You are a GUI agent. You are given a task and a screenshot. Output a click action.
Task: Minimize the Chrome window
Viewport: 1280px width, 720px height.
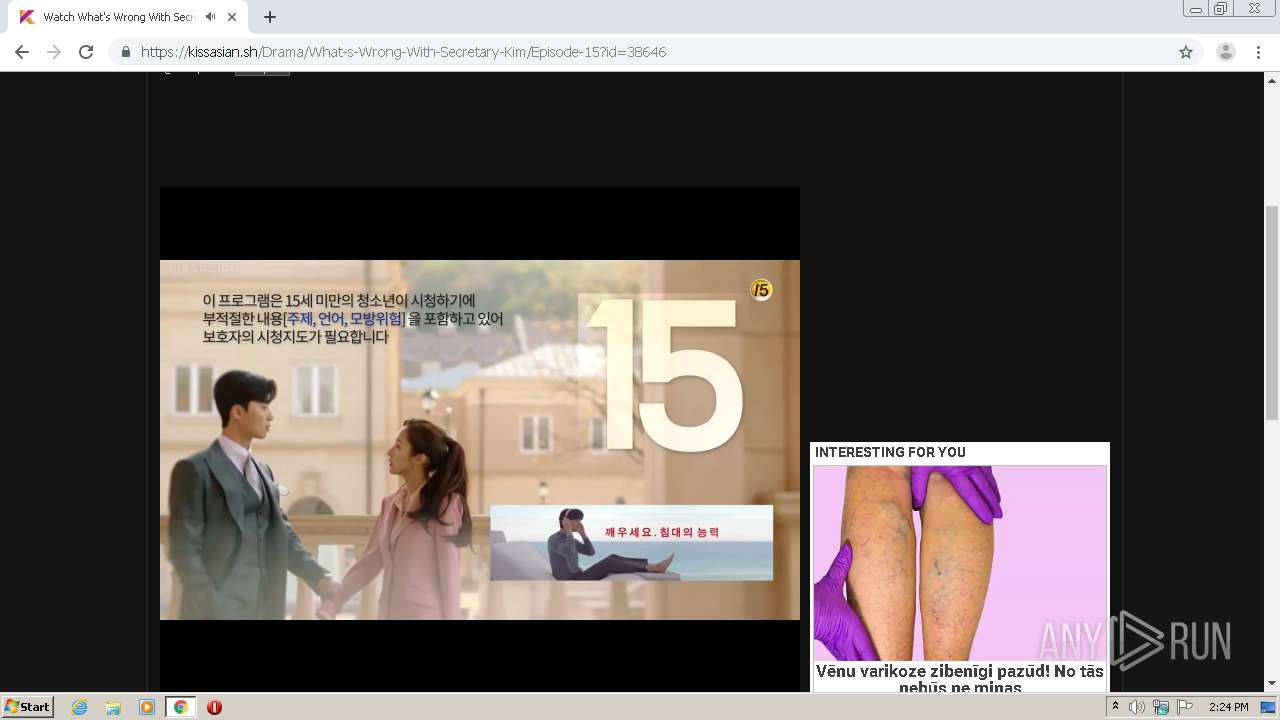click(1195, 9)
